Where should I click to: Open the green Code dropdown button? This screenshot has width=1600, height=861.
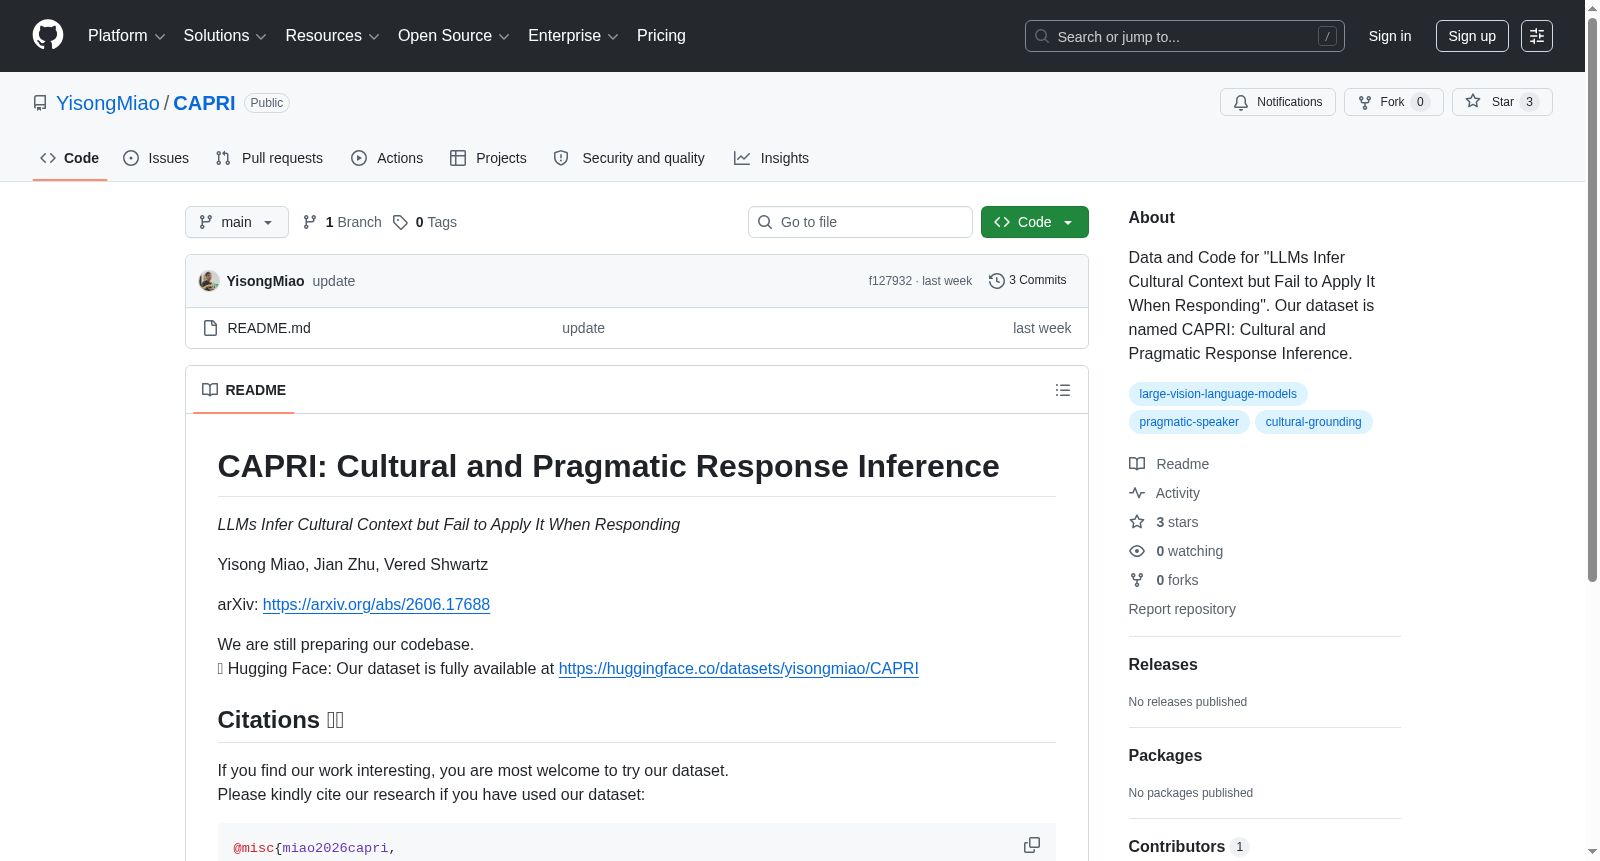point(1035,222)
